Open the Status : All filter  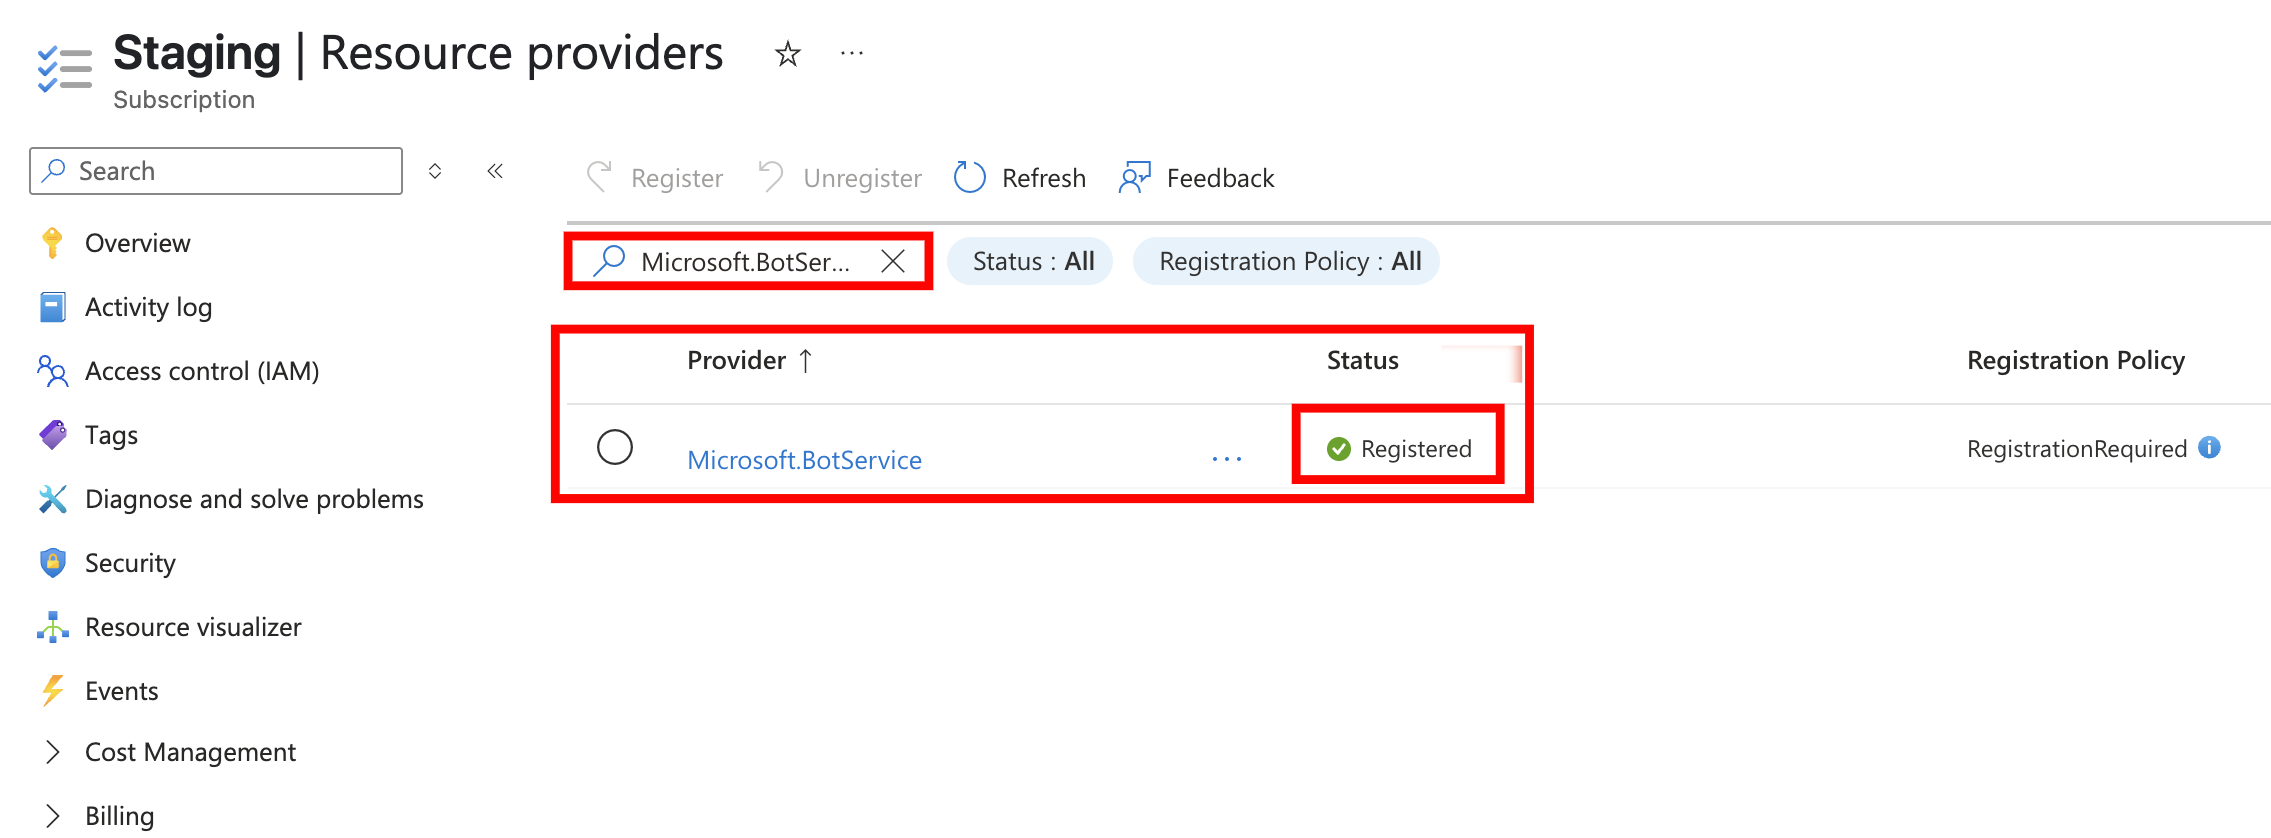tap(1031, 261)
